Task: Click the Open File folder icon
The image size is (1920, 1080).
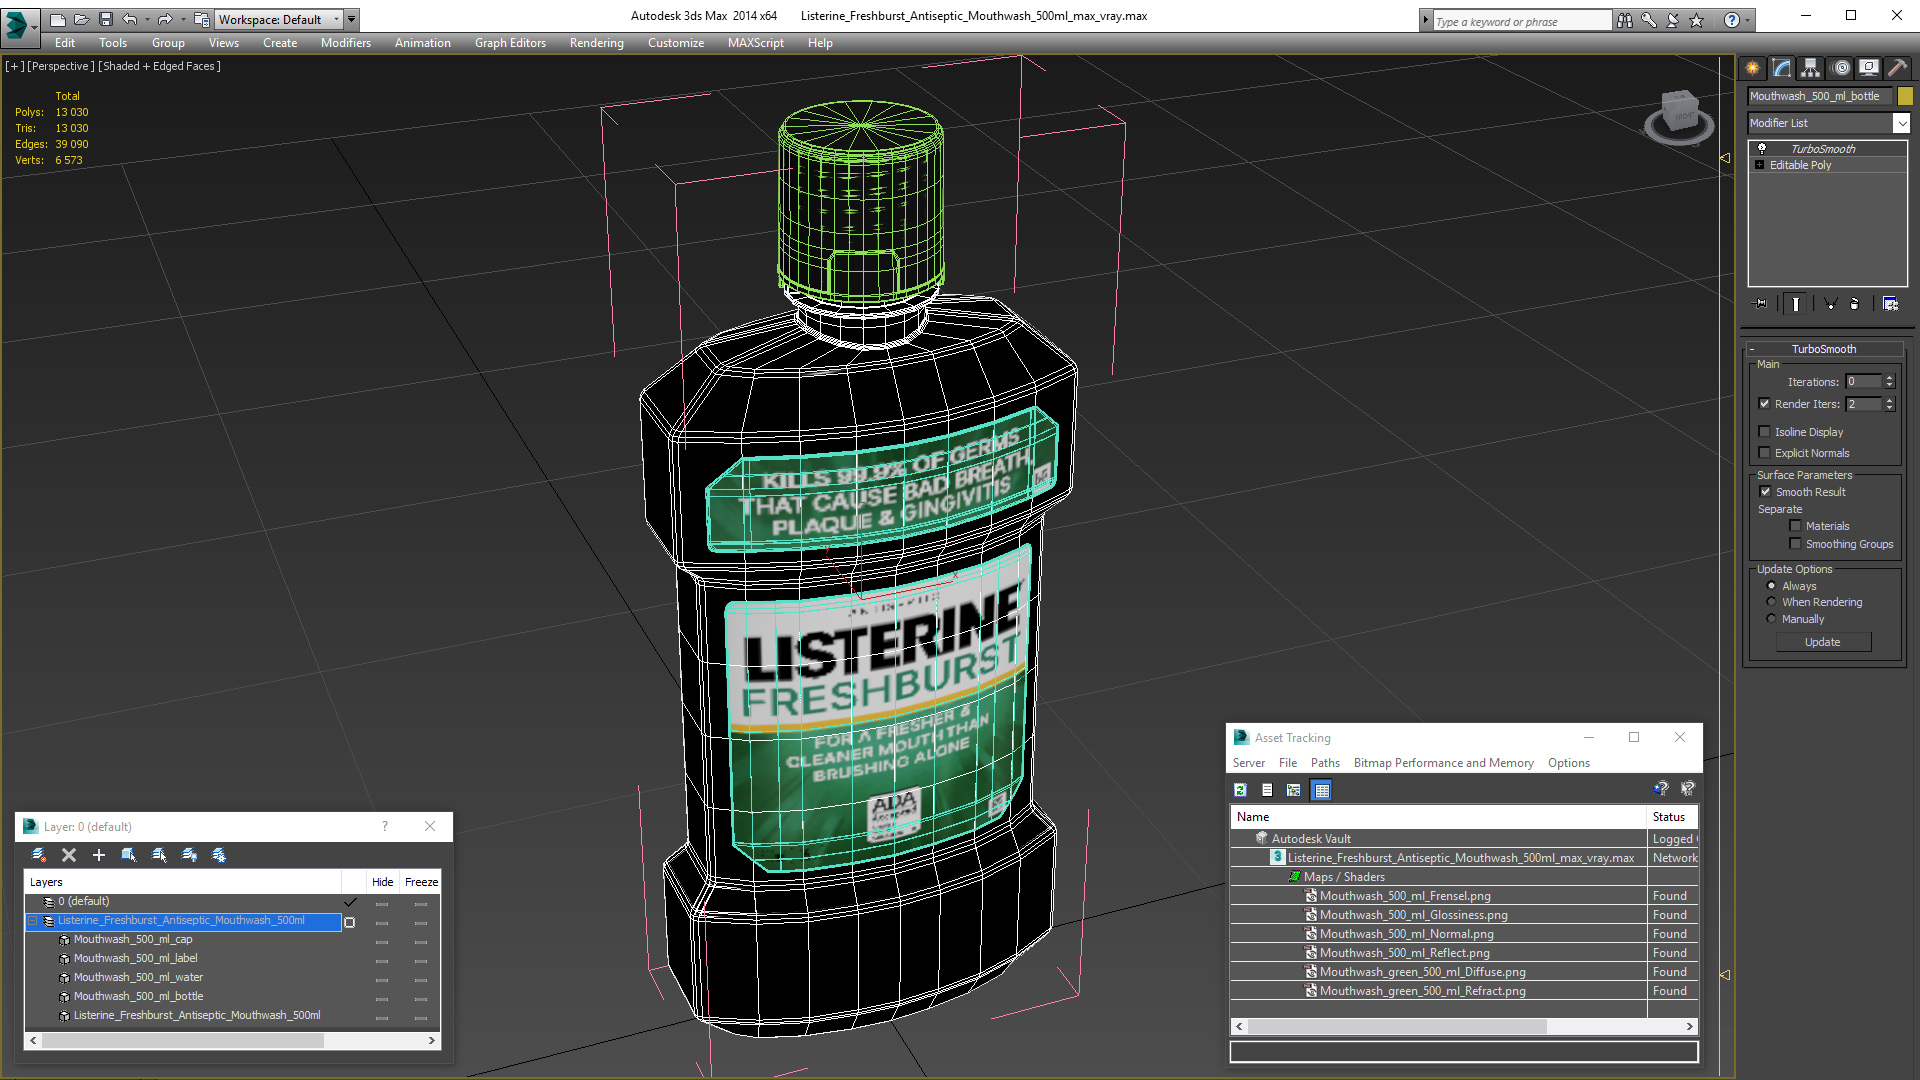Action: (x=81, y=19)
